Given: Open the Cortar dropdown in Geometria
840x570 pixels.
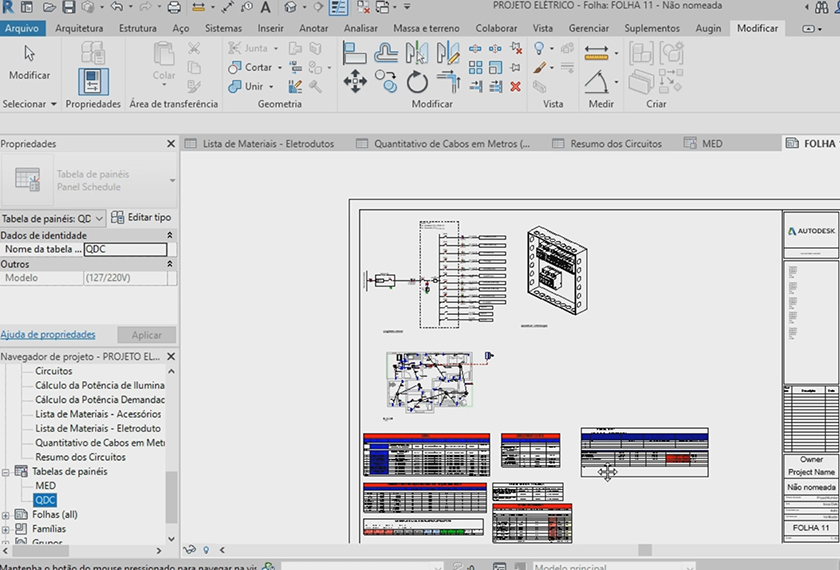Looking at the screenshot, I should click(x=281, y=68).
